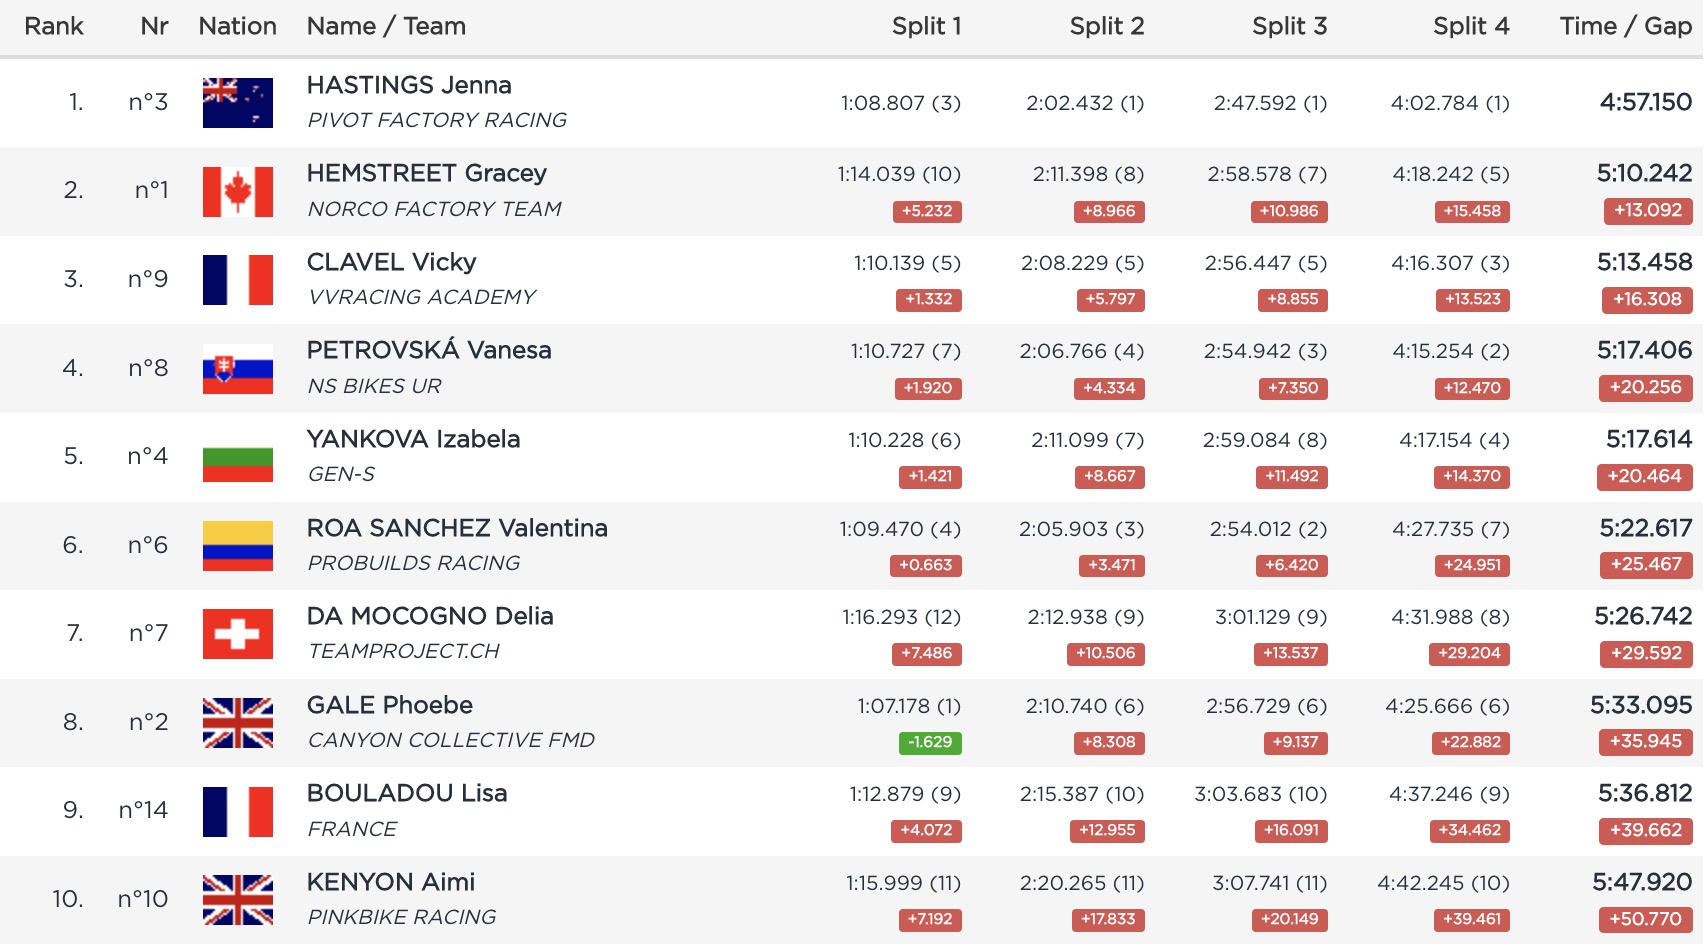Click the Nr column header
The width and height of the screenshot is (1708, 946).
click(x=154, y=26)
